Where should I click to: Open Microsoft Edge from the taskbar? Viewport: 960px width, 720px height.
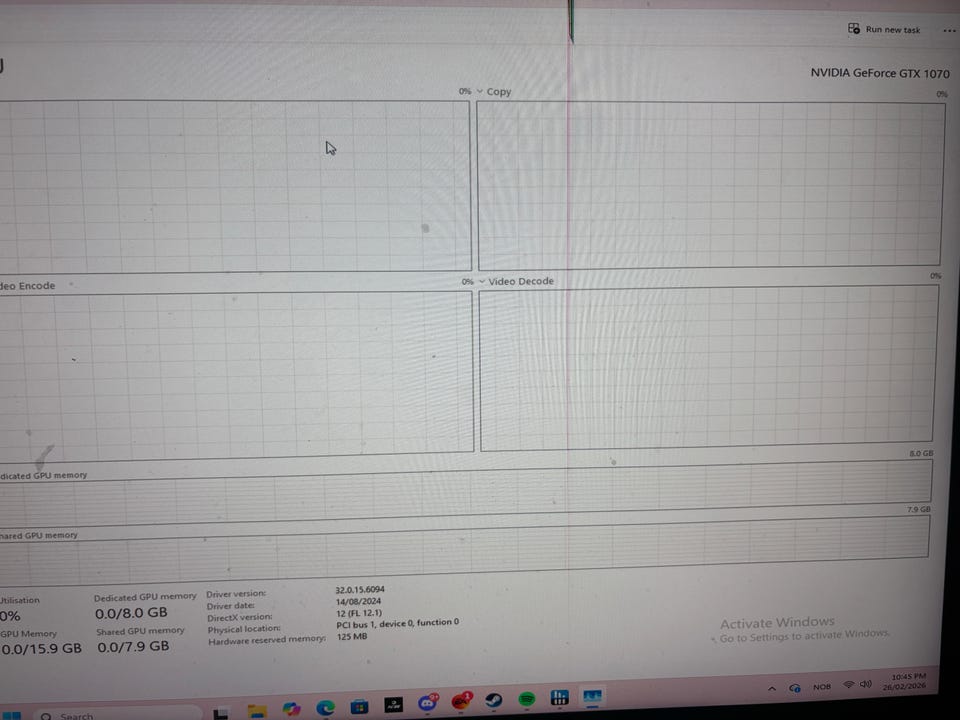coord(326,708)
